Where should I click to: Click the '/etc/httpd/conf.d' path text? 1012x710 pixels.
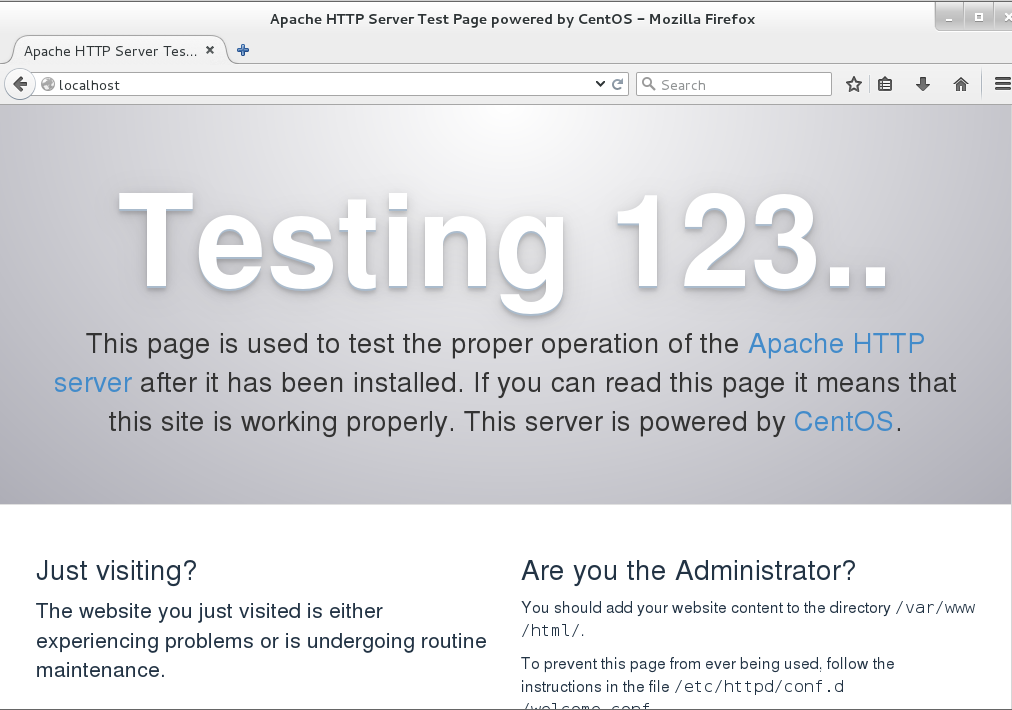pyautogui.click(x=759, y=686)
